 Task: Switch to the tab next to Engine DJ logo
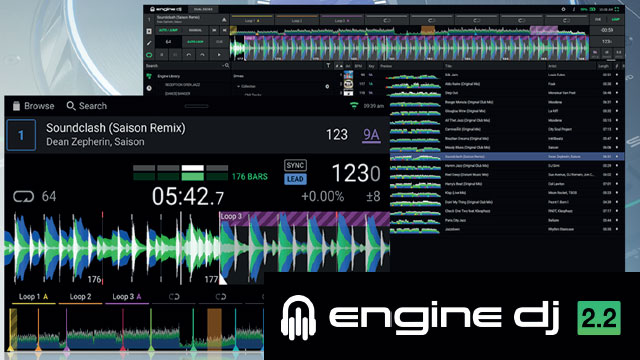pyautogui.click(x=203, y=9)
